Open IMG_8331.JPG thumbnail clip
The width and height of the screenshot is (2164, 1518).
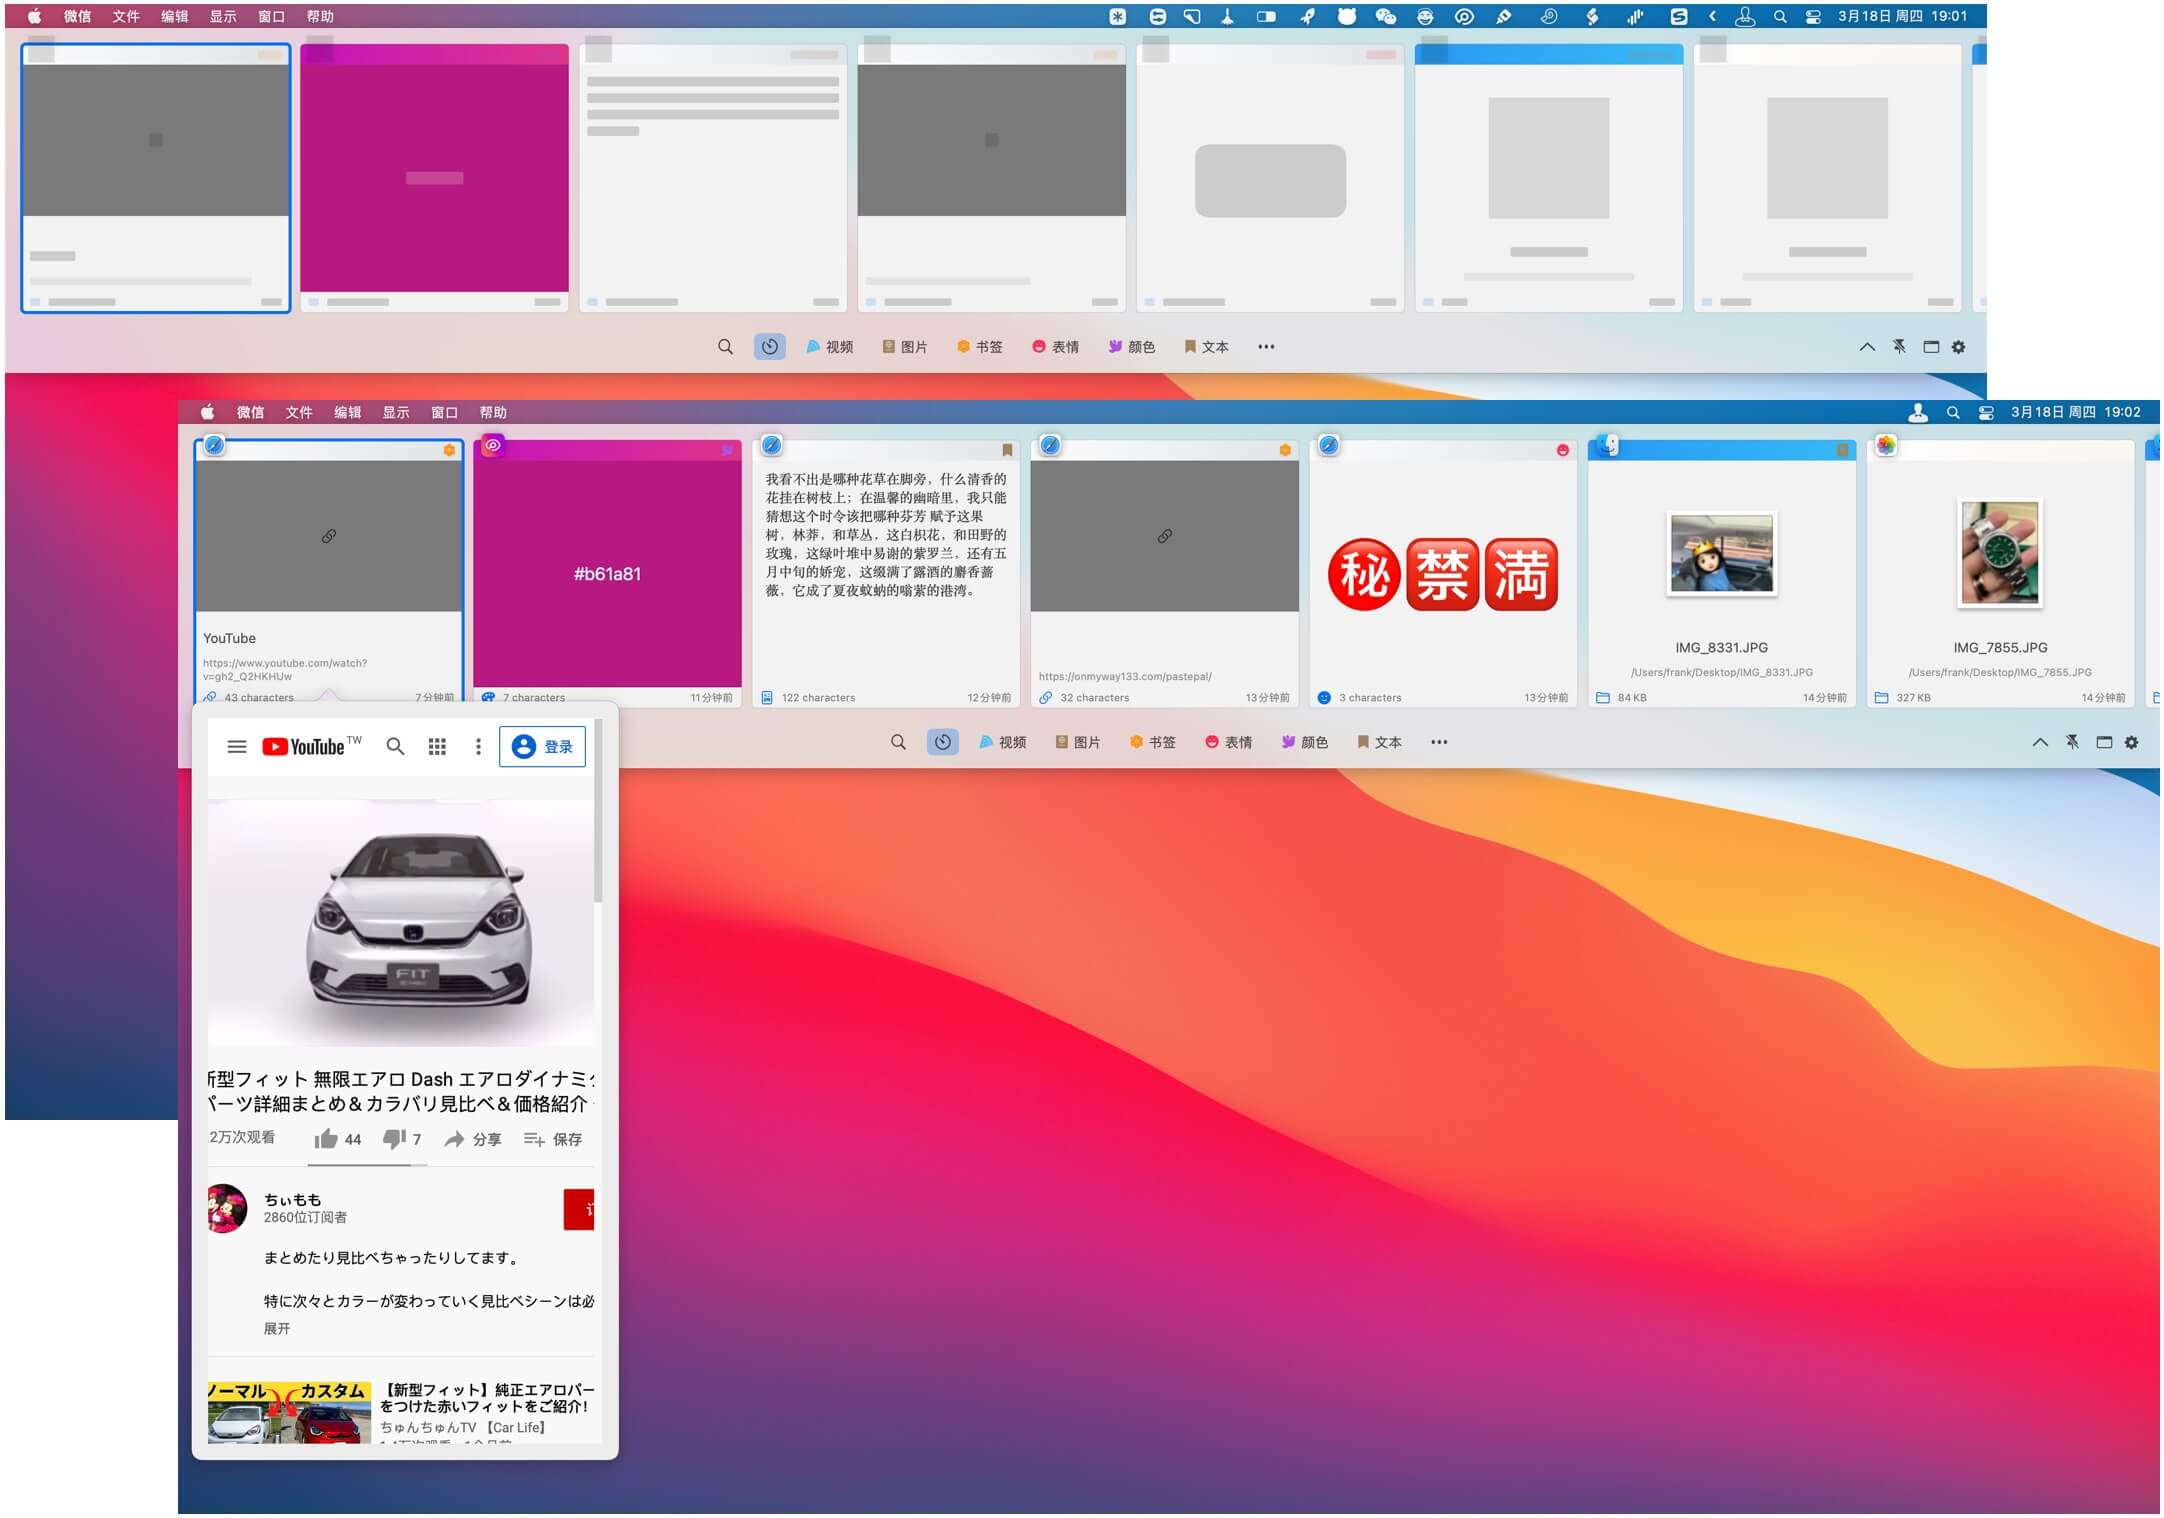coord(1721,553)
